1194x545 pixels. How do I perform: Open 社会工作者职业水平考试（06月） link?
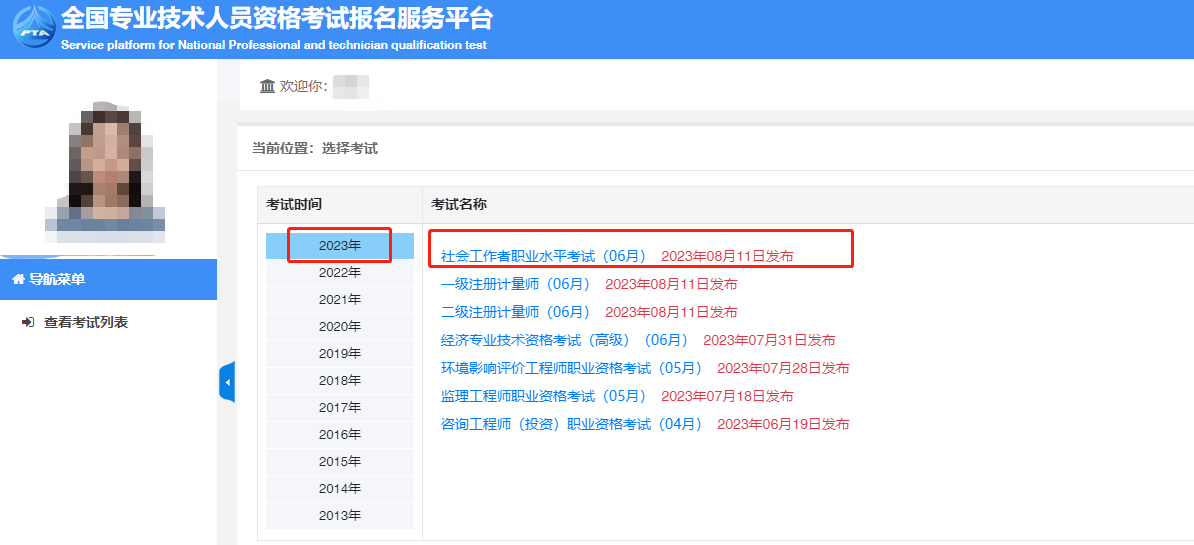click(x=544, y=256)
